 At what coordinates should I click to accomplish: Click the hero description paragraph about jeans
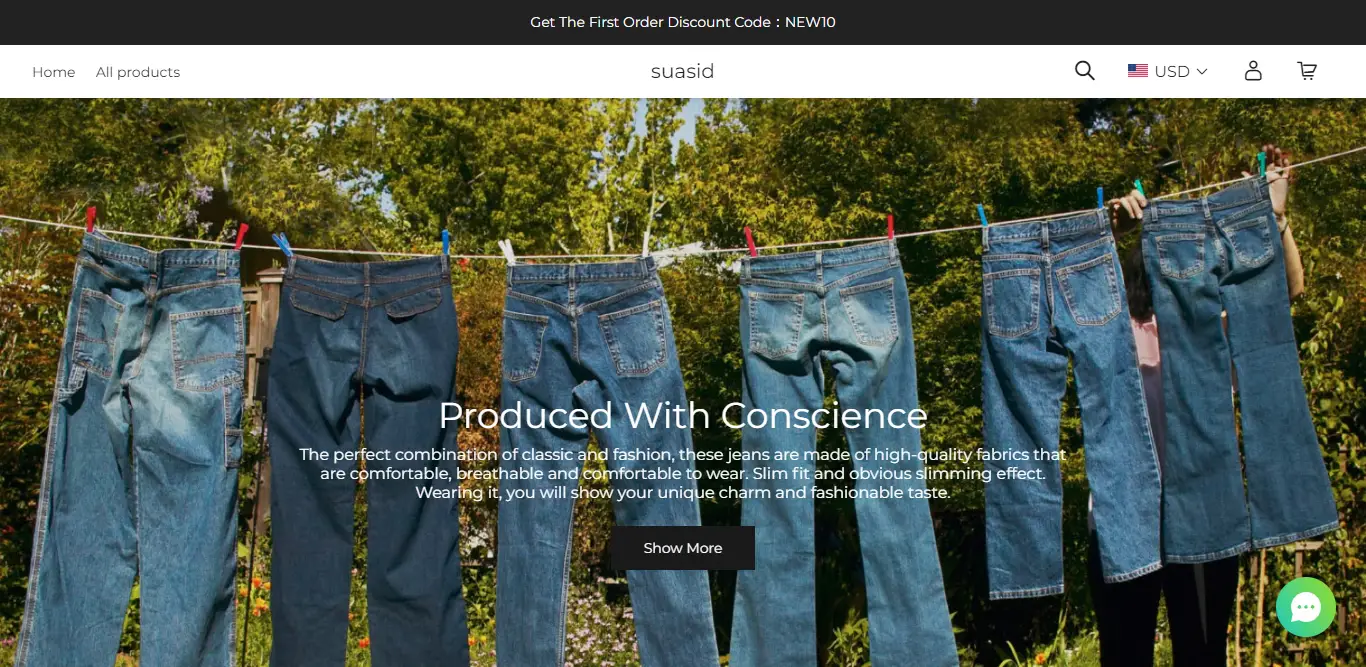683,473
